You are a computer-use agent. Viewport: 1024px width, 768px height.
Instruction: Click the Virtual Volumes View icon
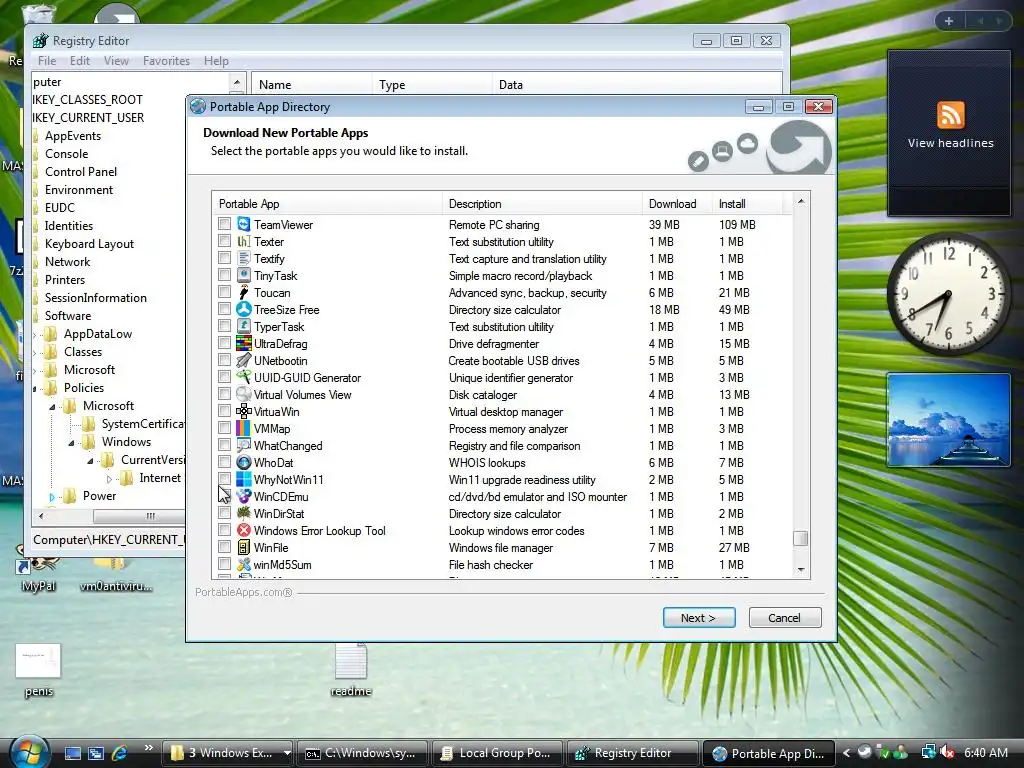point(244,394)
